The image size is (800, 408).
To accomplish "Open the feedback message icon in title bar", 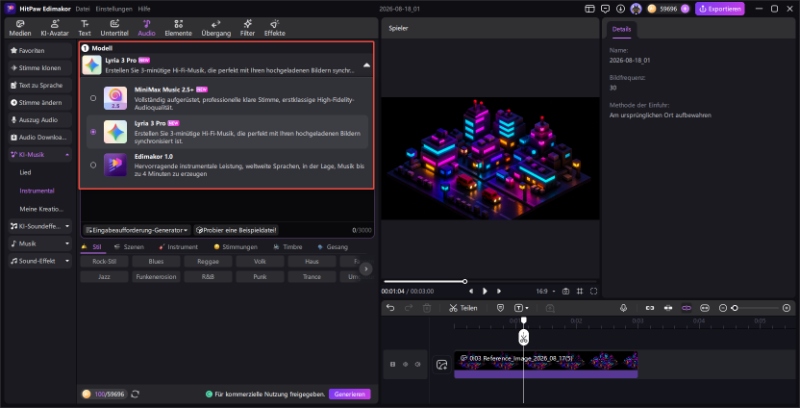I will click(605, 9).
